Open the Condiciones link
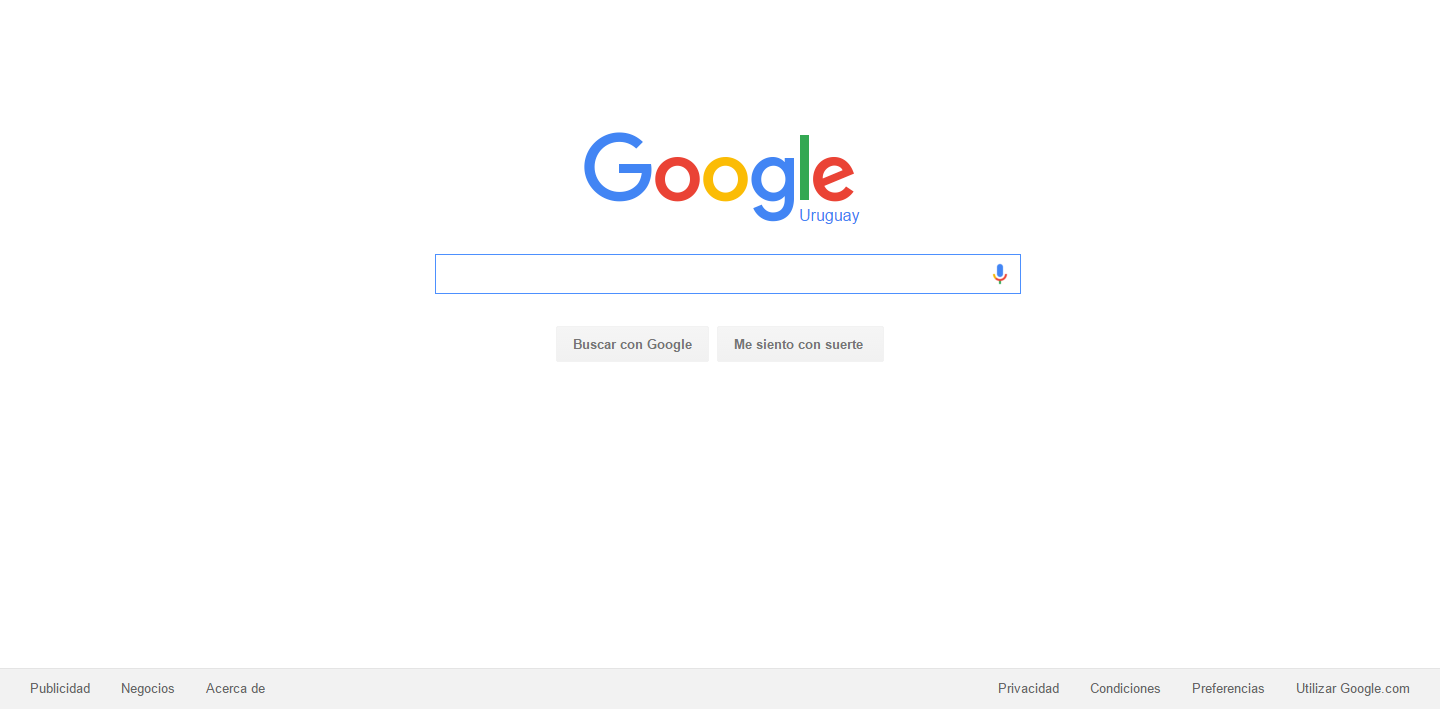 [1125, 688]
